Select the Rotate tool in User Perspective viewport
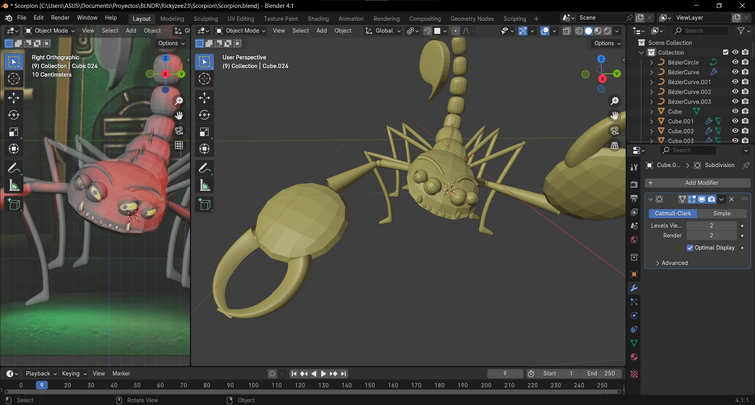This screenshot has height=405, width=755. pyautogui.click(x=205, y=115)
